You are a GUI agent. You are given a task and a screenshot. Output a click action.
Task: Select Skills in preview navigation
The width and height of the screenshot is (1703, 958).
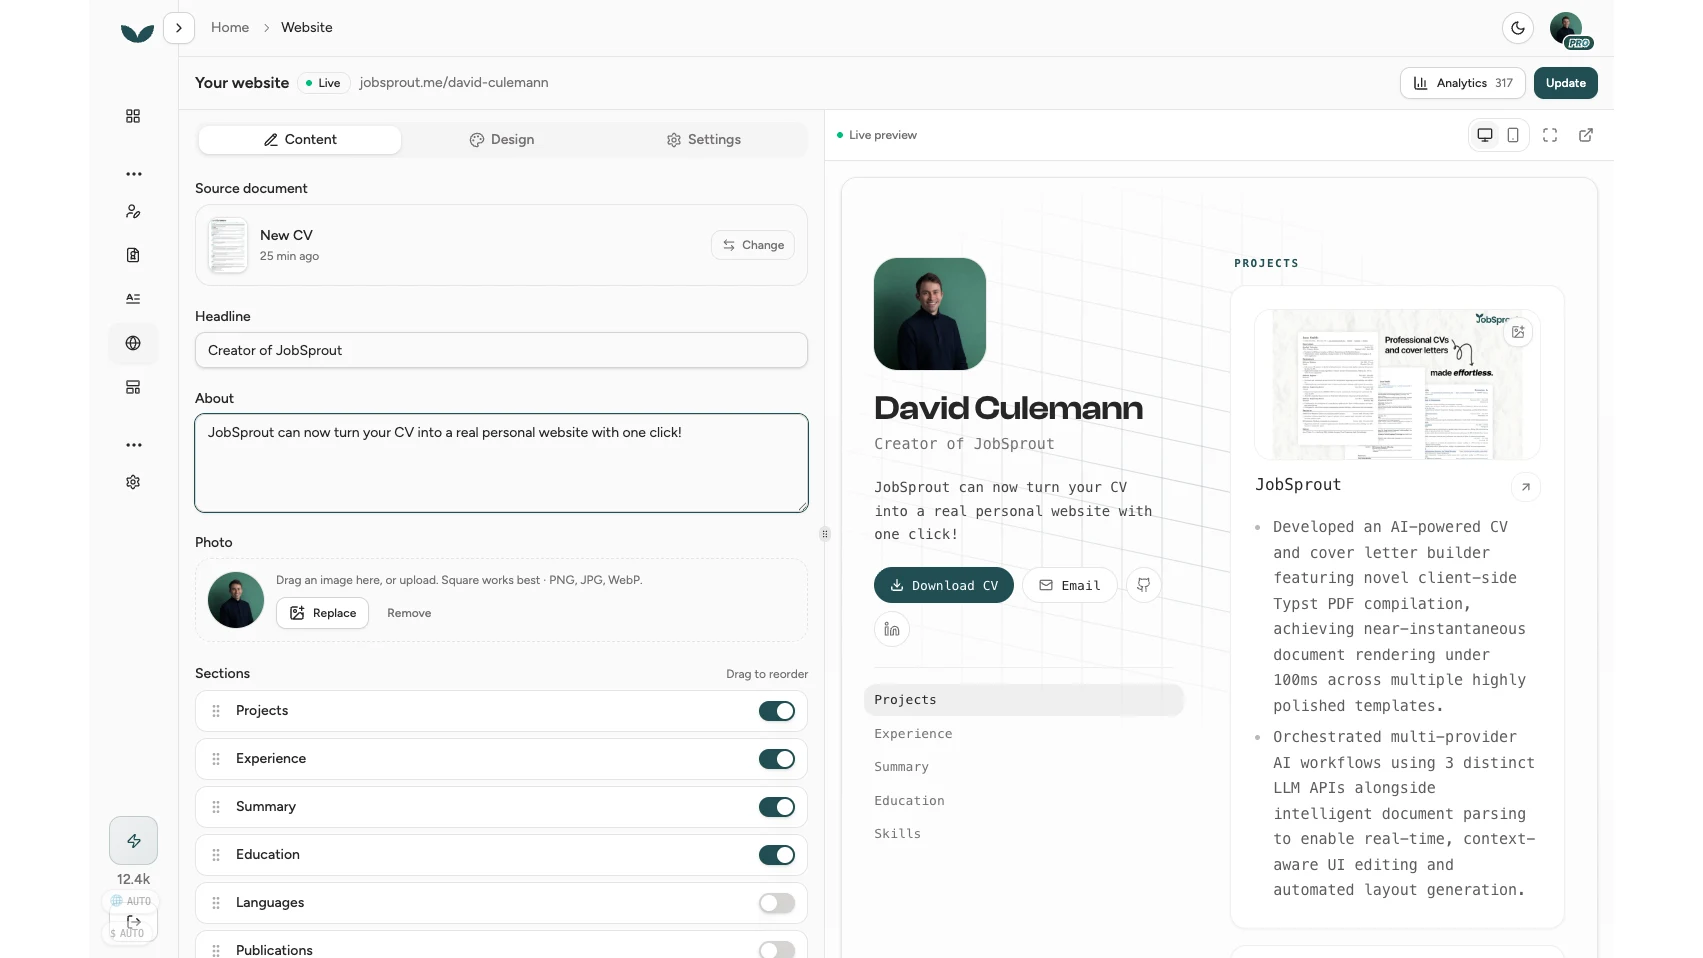[897, 834]
